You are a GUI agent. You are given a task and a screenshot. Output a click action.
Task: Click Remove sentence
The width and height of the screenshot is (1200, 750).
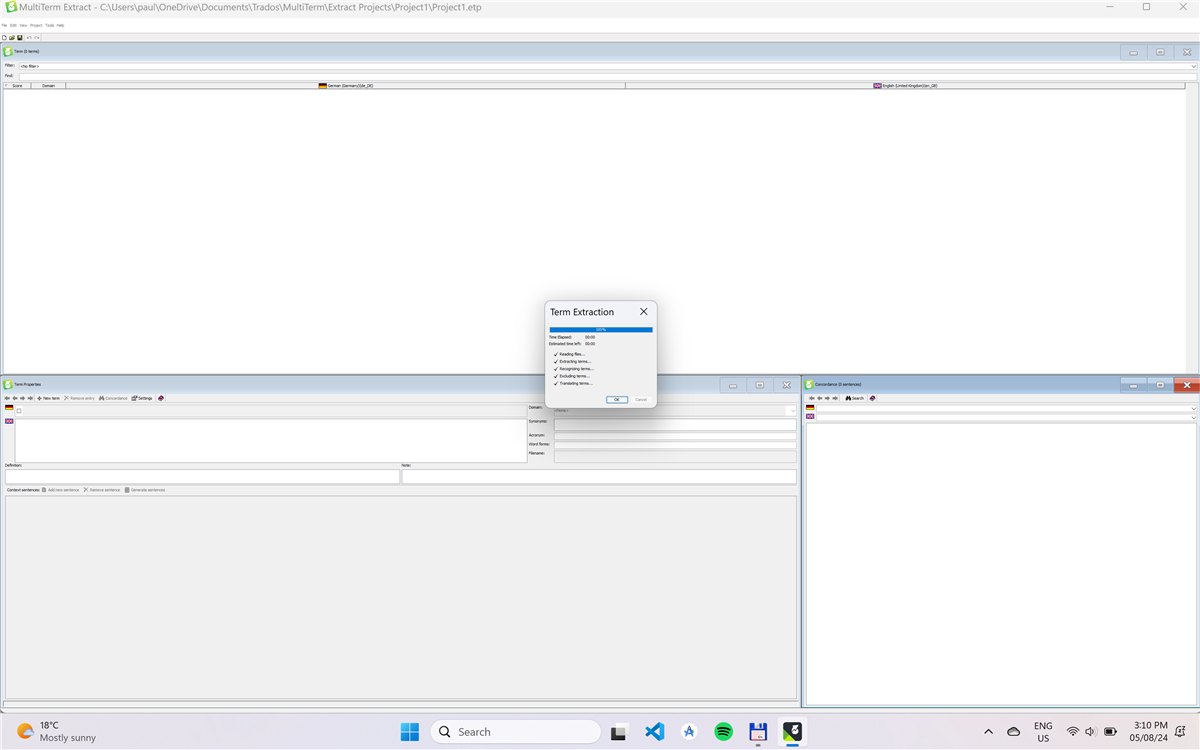[x=102, y=490]
